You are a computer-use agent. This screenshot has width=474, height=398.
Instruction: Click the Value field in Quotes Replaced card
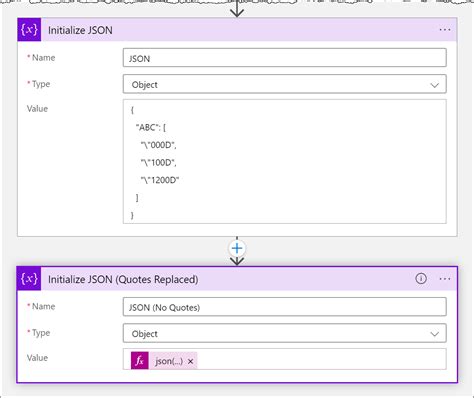pyautogui.click(x=284, y=359)
